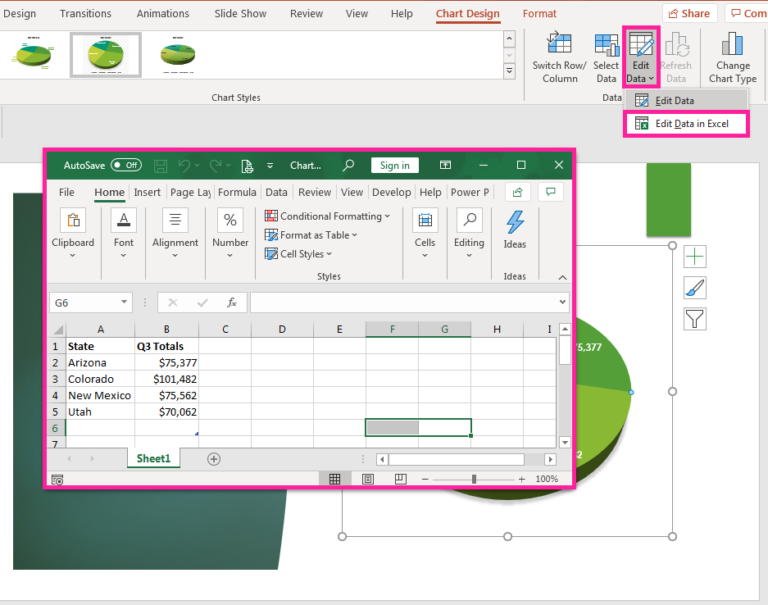
Task: Switch to Page Break Preview icon
Action: (401, 479)
